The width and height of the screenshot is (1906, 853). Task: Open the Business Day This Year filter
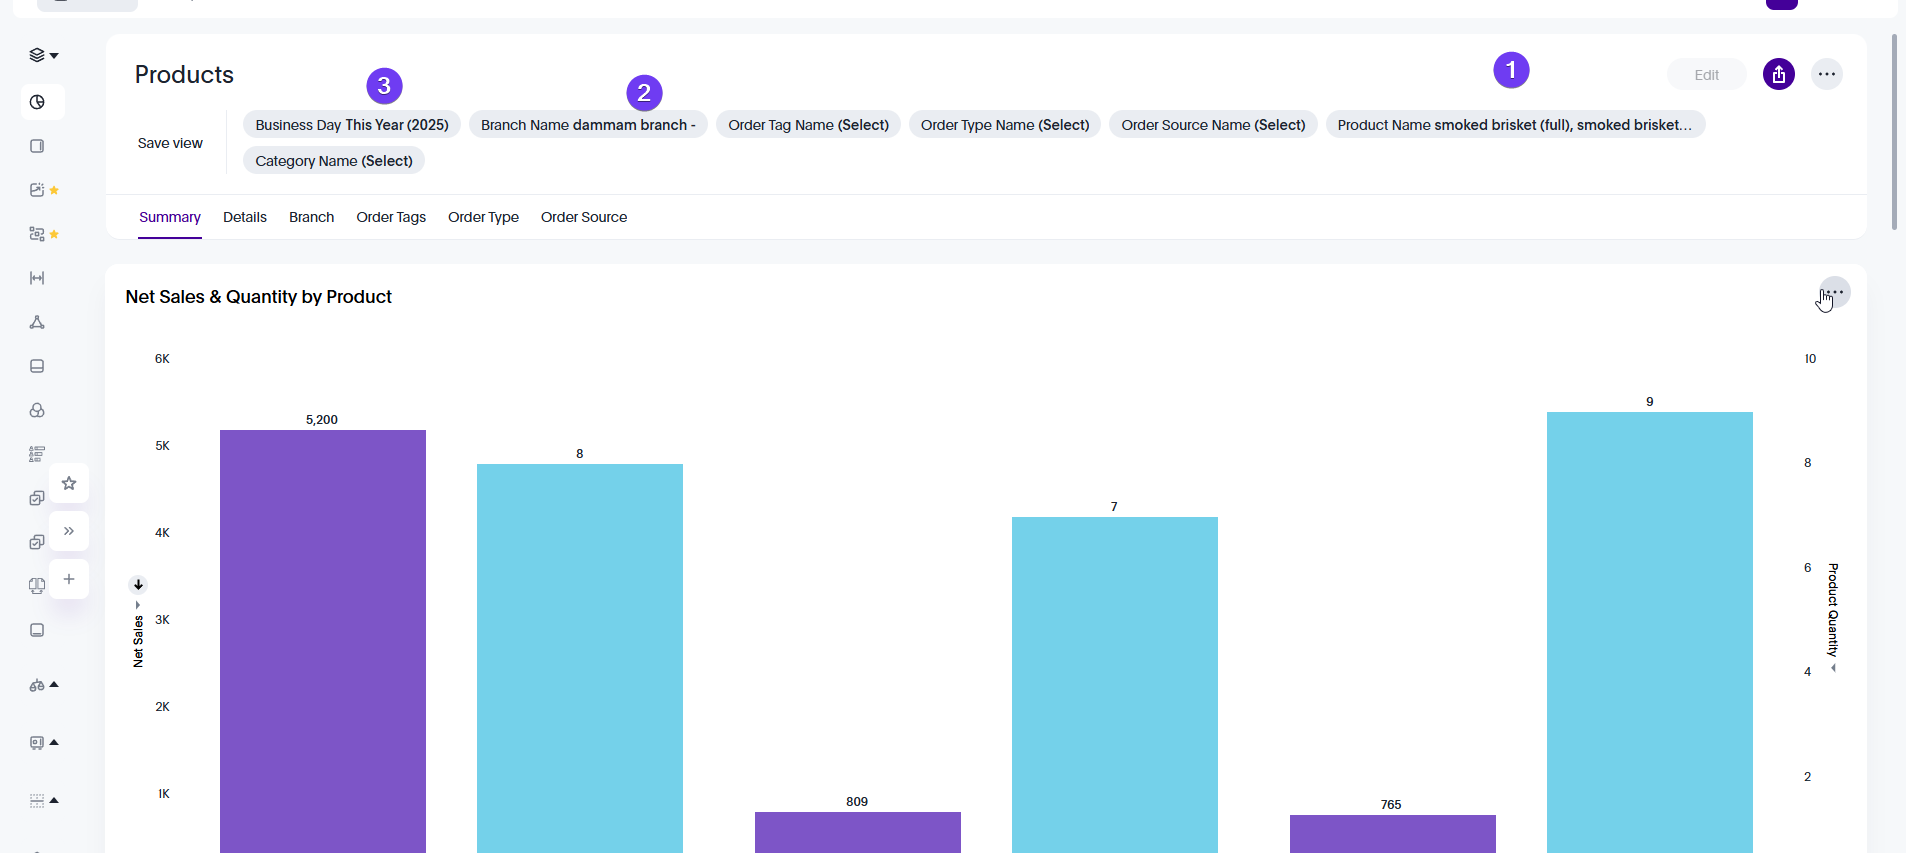(x=351, y=125)
